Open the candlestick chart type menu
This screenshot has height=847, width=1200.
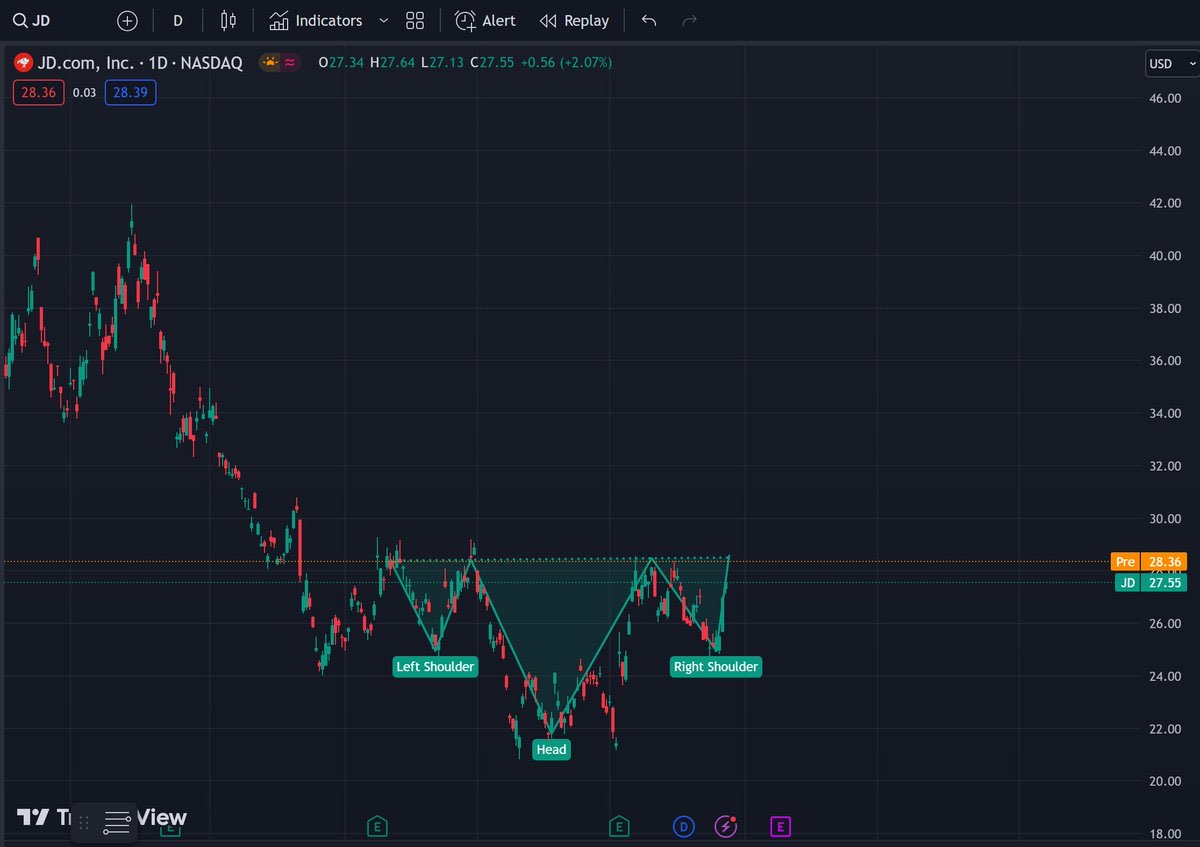(228, 21)
